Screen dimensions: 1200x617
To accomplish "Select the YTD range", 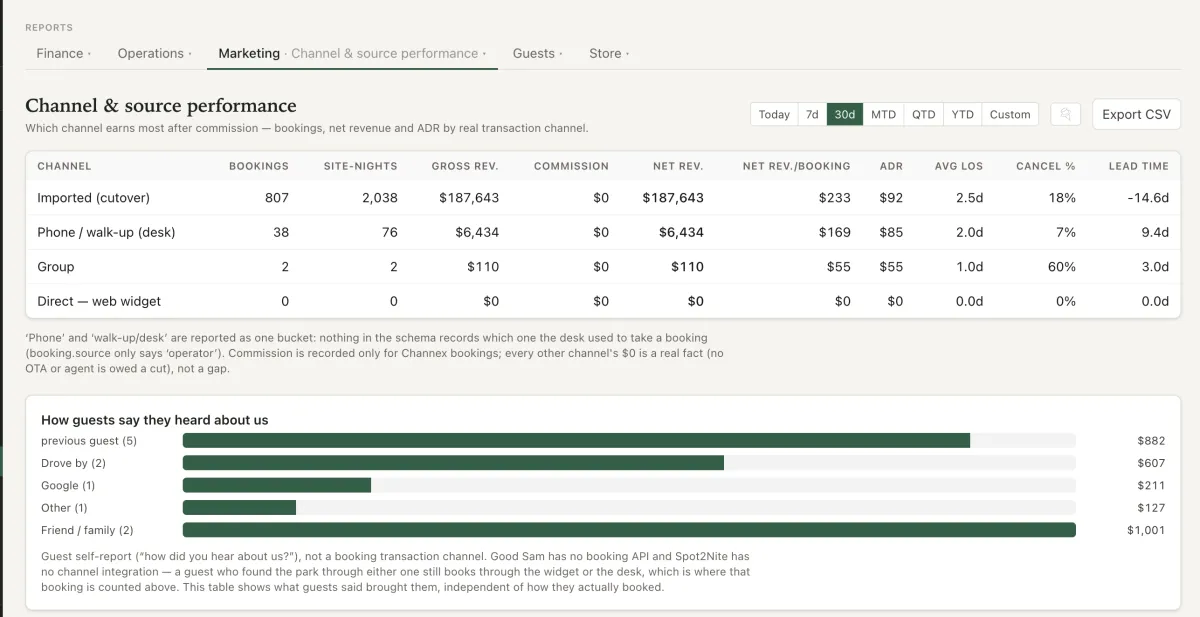I will [x=963, y=114].
